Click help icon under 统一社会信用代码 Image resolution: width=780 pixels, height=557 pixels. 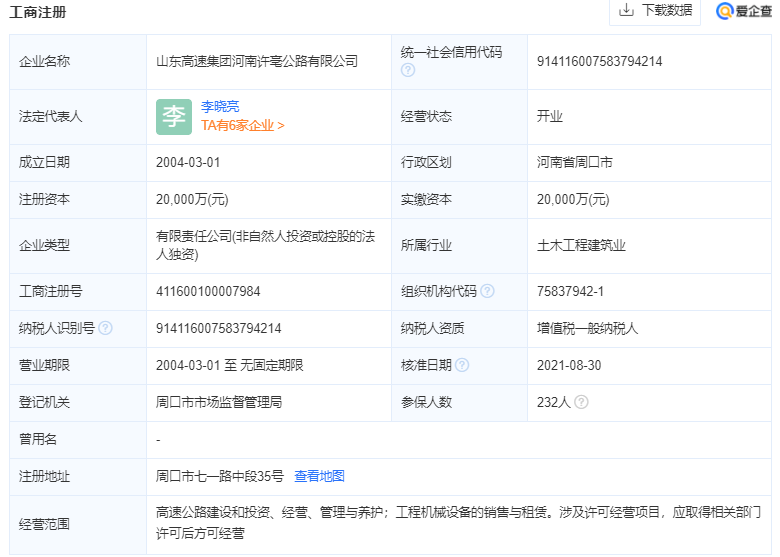(408, 71)
